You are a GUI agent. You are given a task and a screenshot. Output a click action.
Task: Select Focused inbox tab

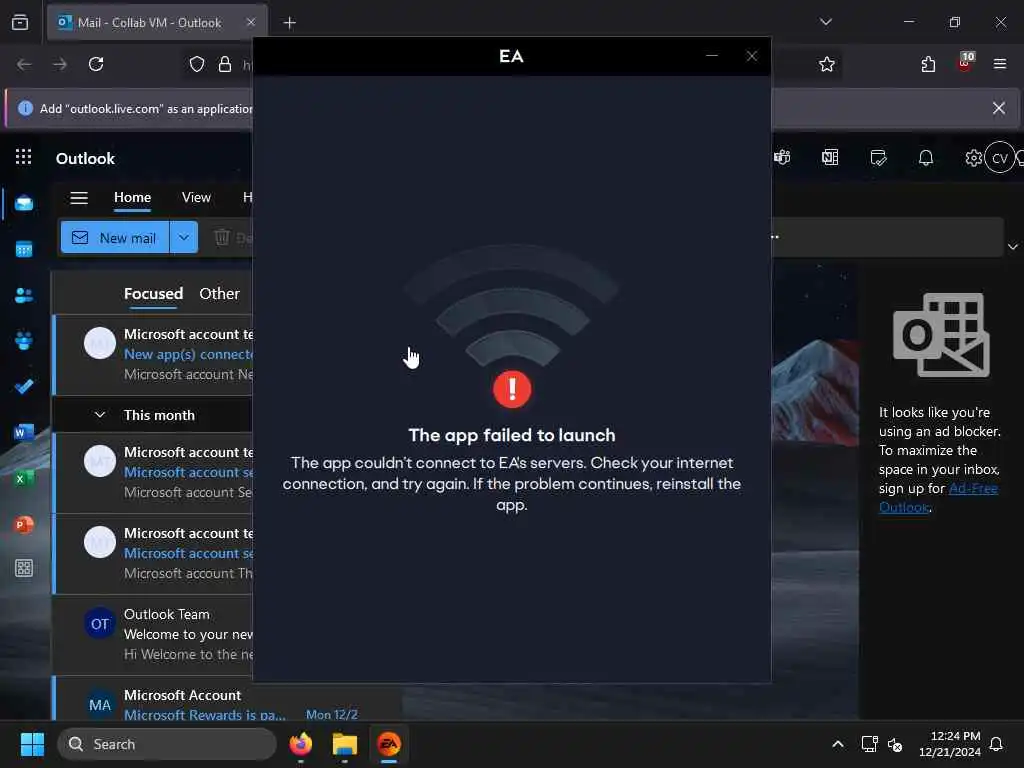tap(153, 294)
